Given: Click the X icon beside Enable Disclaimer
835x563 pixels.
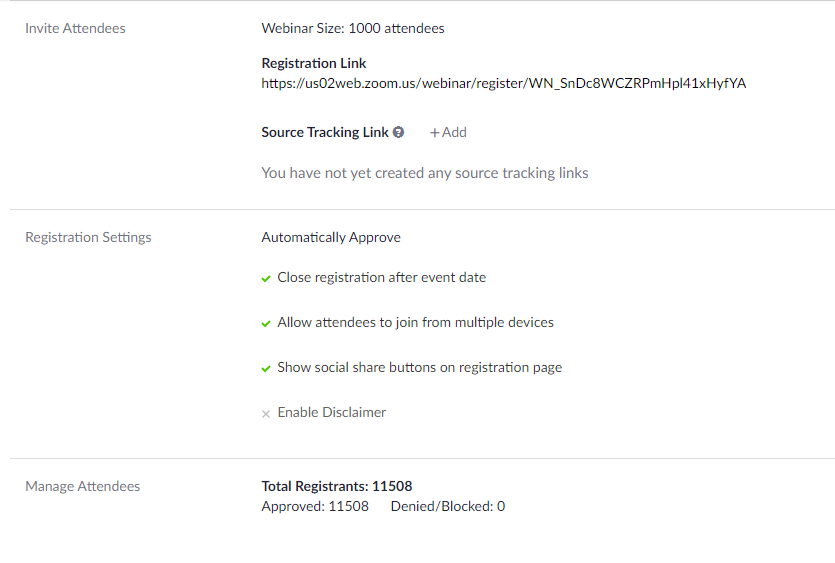Looking at the screenshot, I should pyautogui.click(x=266, y=414).
